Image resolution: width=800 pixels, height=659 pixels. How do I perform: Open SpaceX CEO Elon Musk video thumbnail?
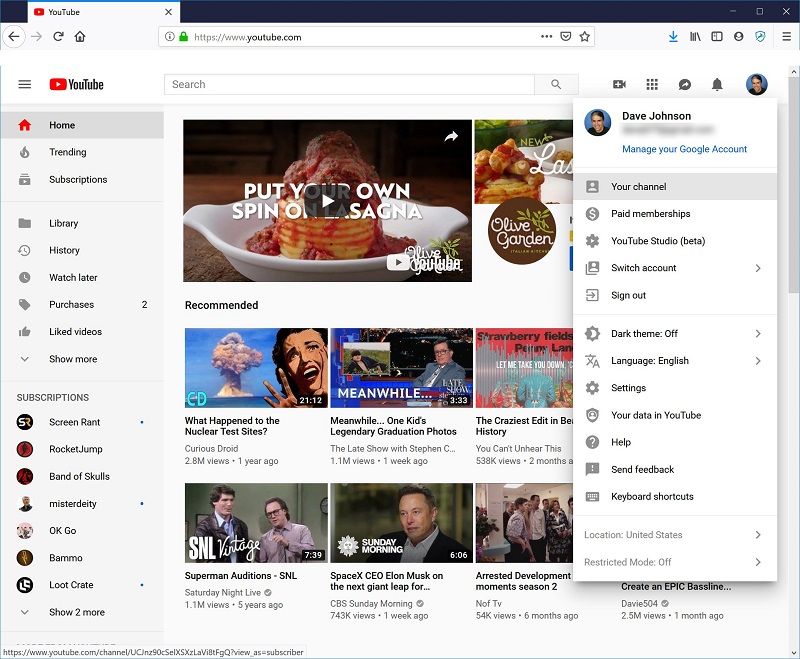[402, 523]
